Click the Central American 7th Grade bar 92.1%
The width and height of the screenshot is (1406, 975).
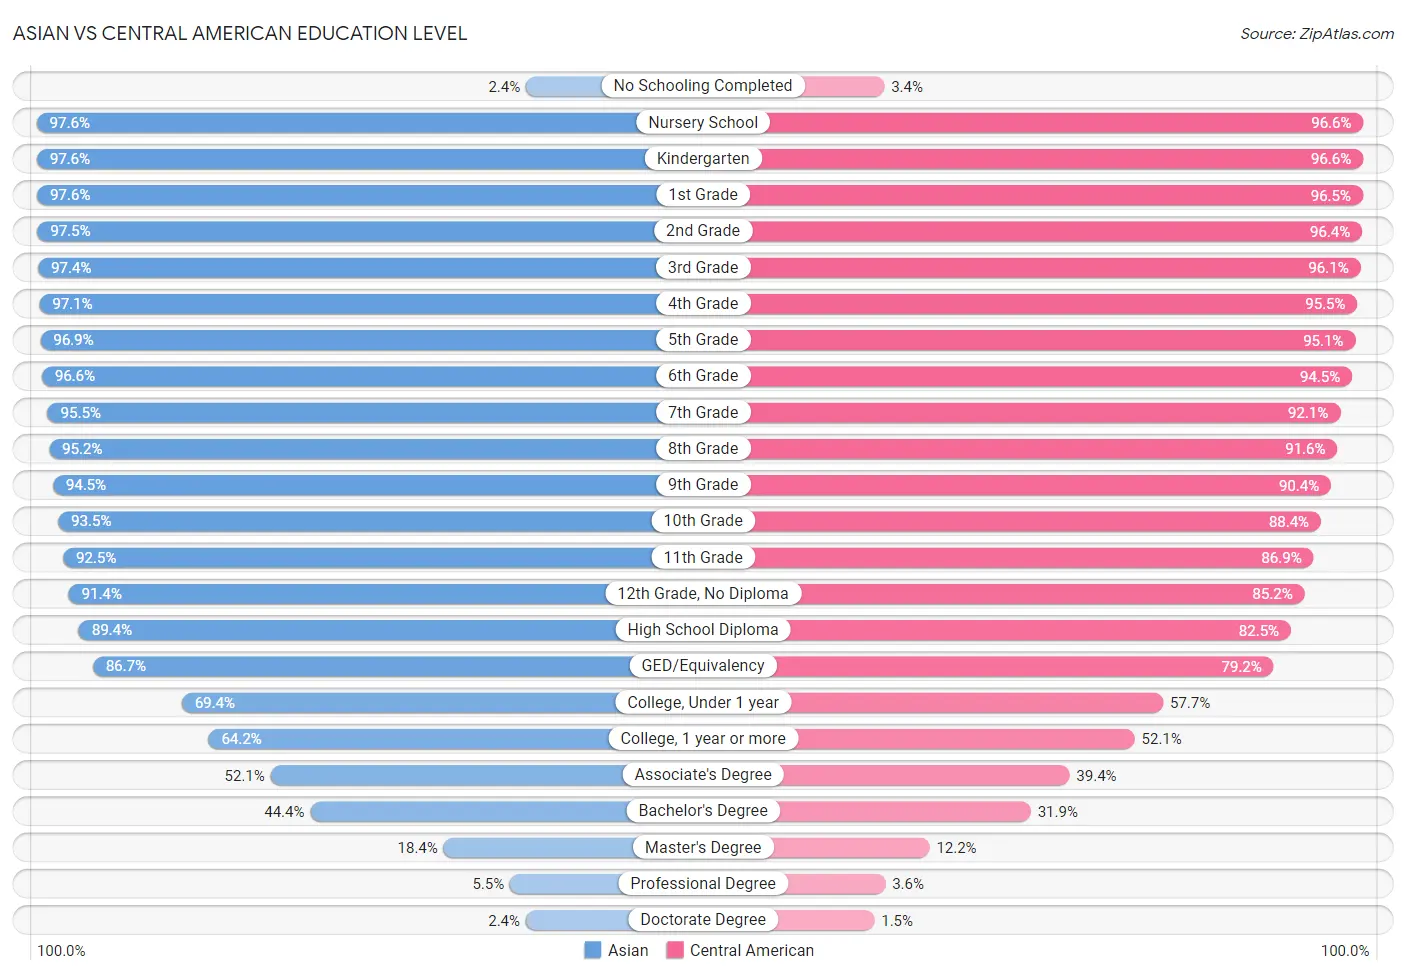point(1022,413)
